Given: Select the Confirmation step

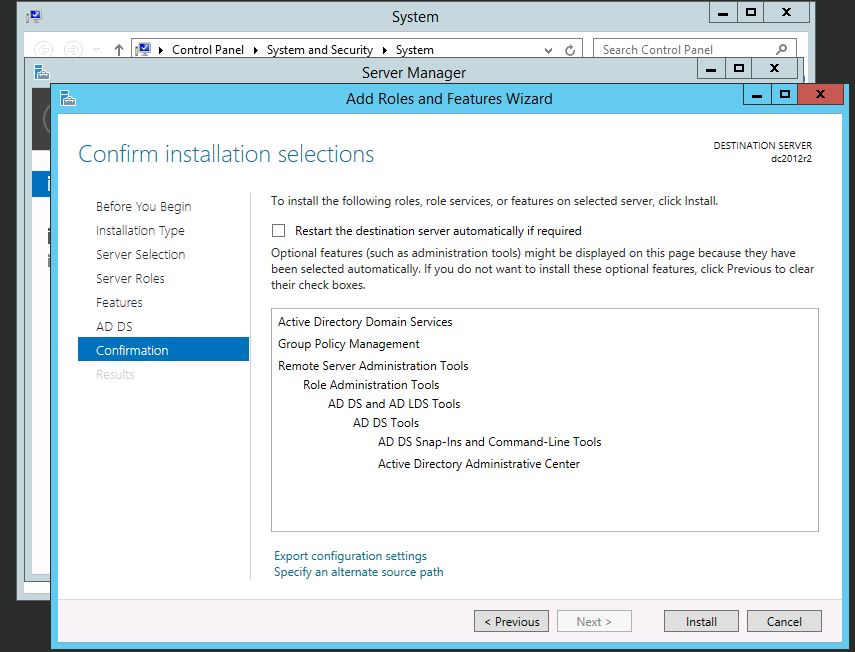Looking at the screenshot, I should click(x=163, y=349).
